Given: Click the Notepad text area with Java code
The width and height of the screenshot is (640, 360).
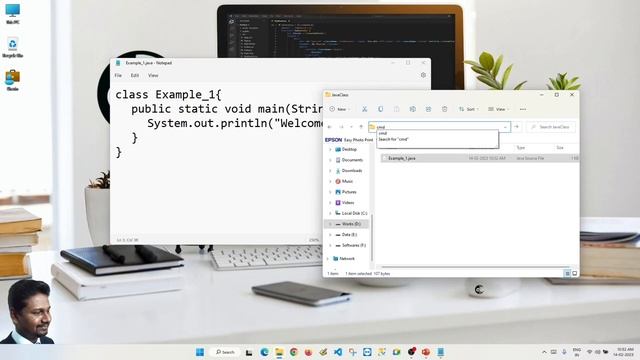Looking at the screenshot, I should click(x=216, y=157).
